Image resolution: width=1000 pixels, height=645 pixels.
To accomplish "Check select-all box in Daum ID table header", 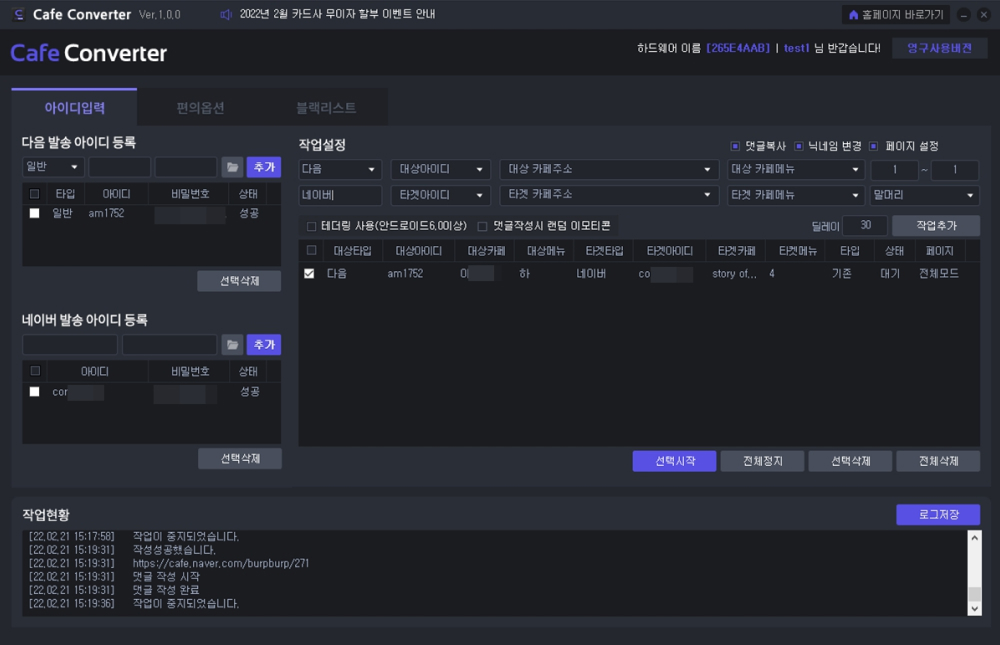I will (x=34, y=193).
